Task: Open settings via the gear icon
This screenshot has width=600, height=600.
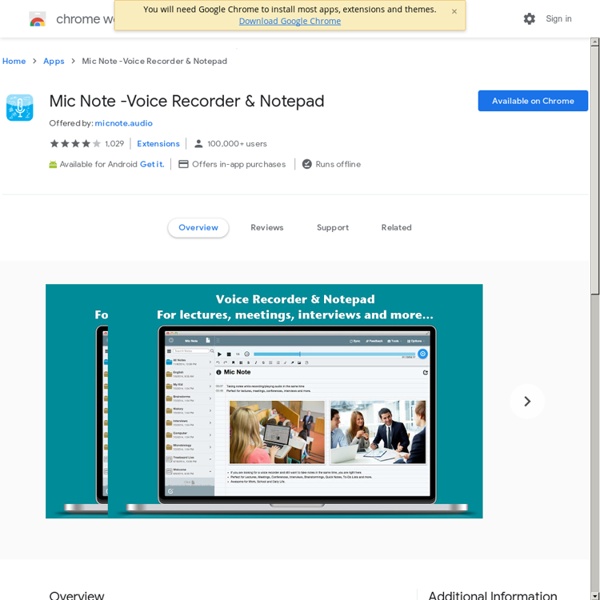Action: (529, 19)
